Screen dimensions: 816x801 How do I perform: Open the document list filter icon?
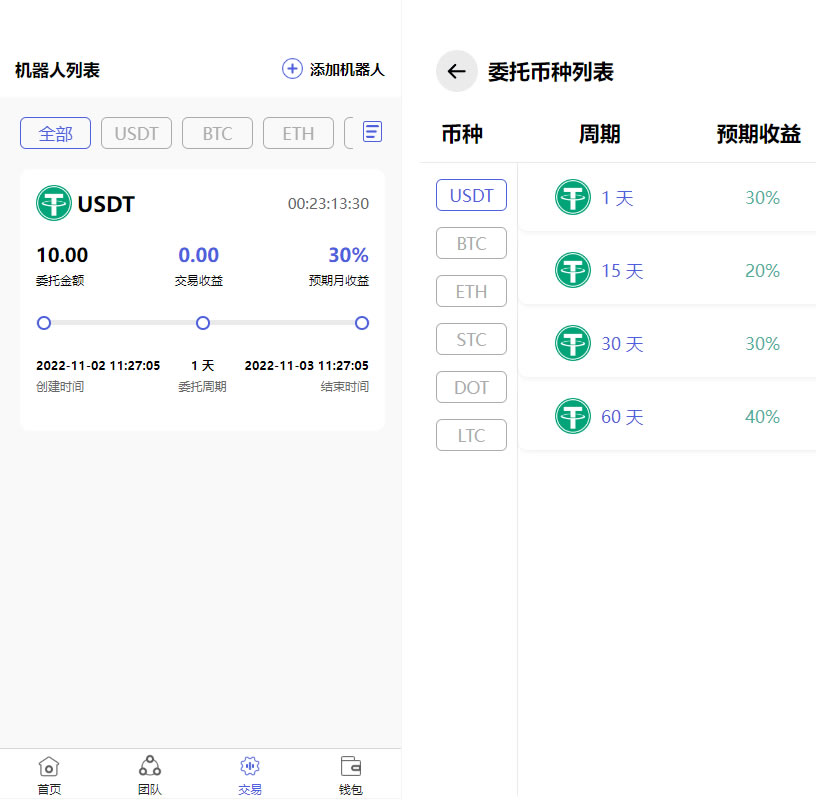click(x=372, y=132)
